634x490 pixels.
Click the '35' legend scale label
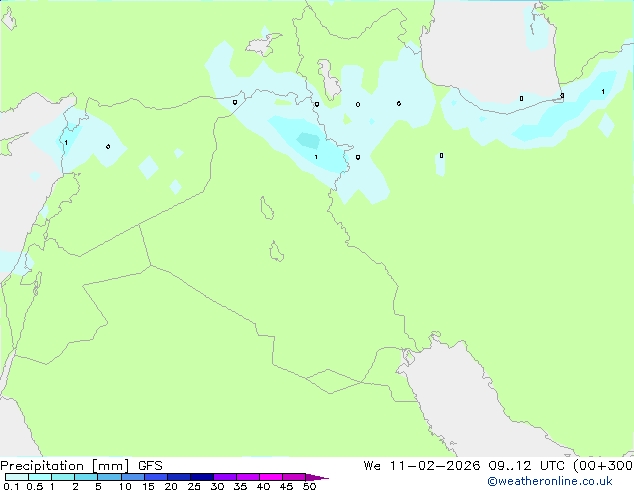240,486
